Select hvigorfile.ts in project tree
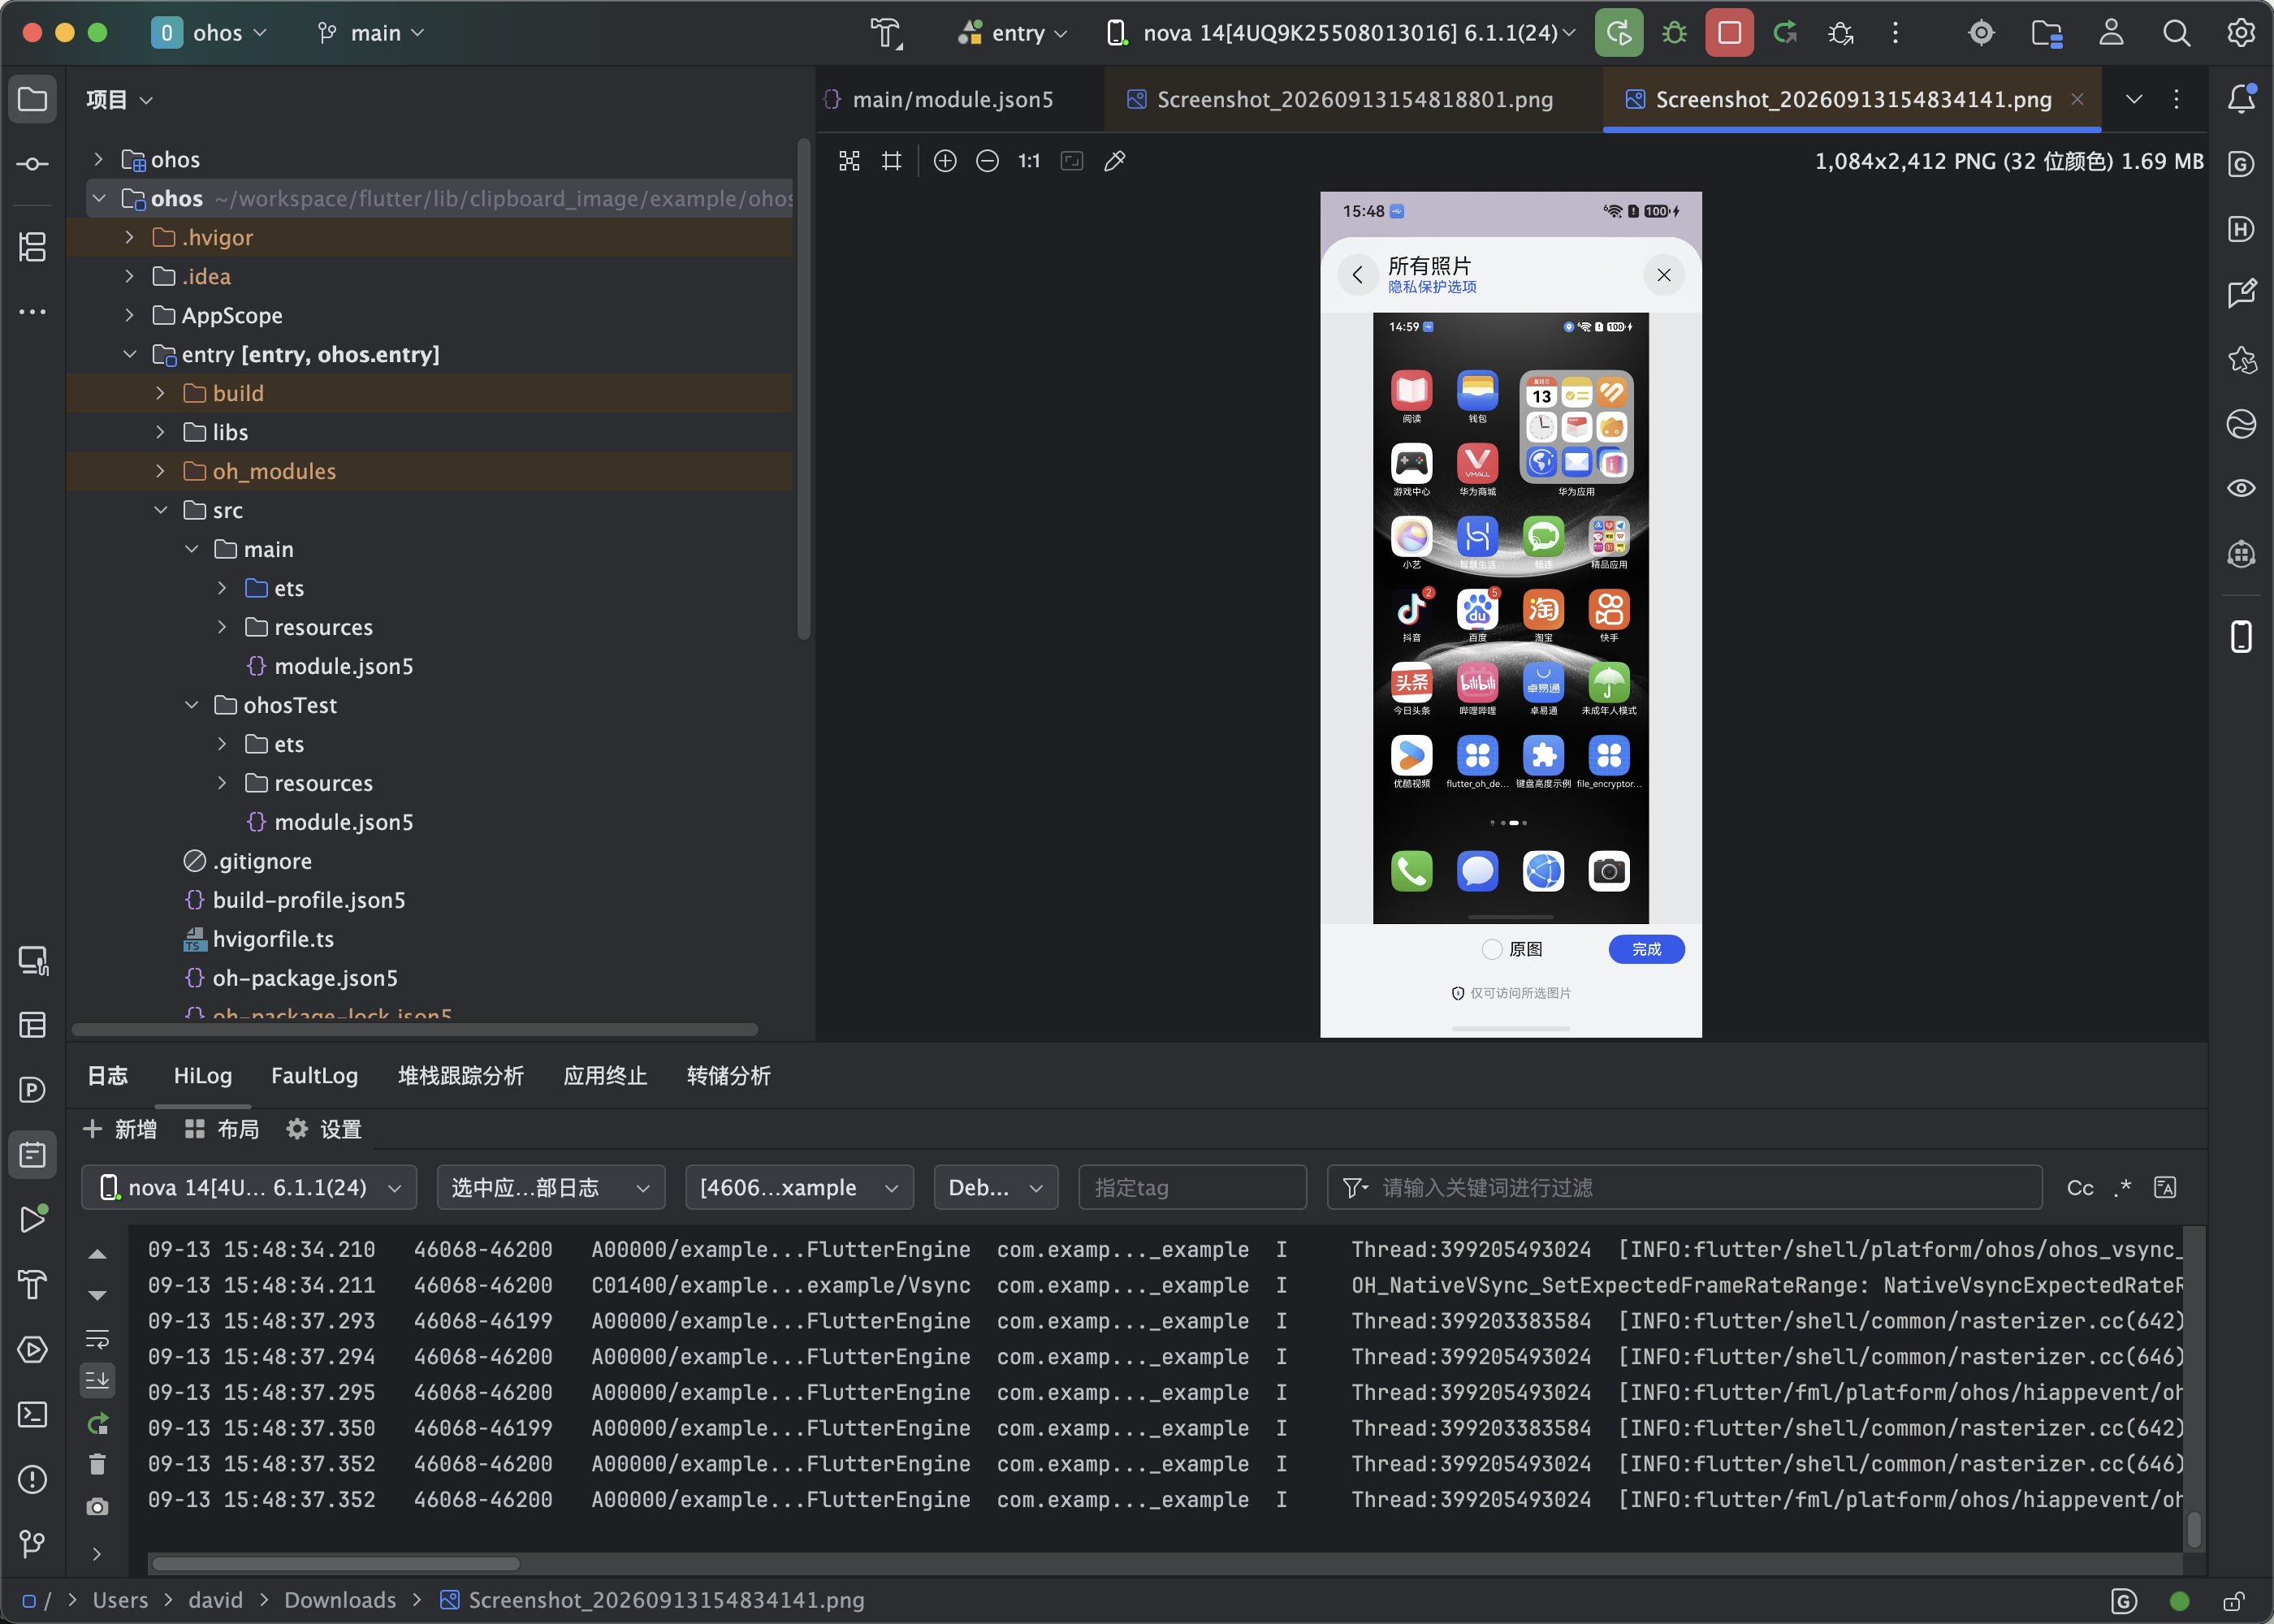 click(273, 939)
